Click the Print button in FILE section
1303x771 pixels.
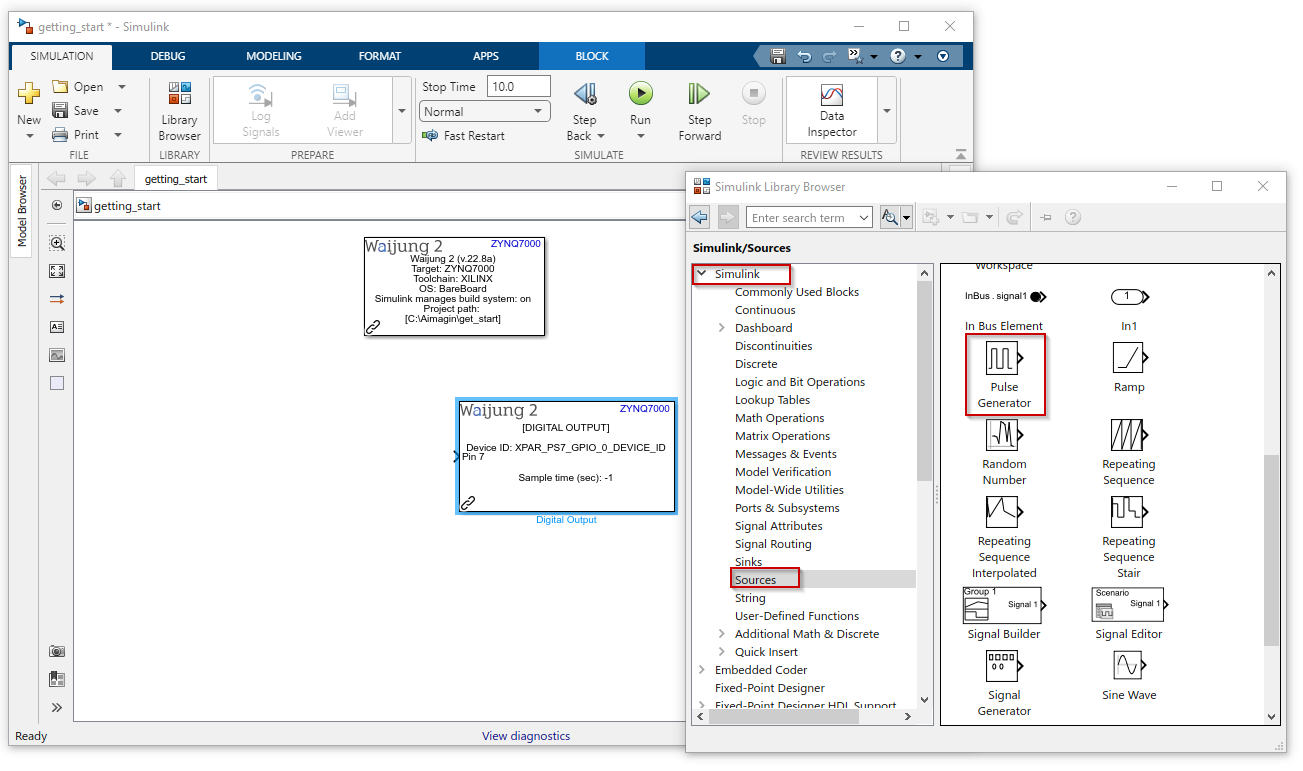coord(76,135)
